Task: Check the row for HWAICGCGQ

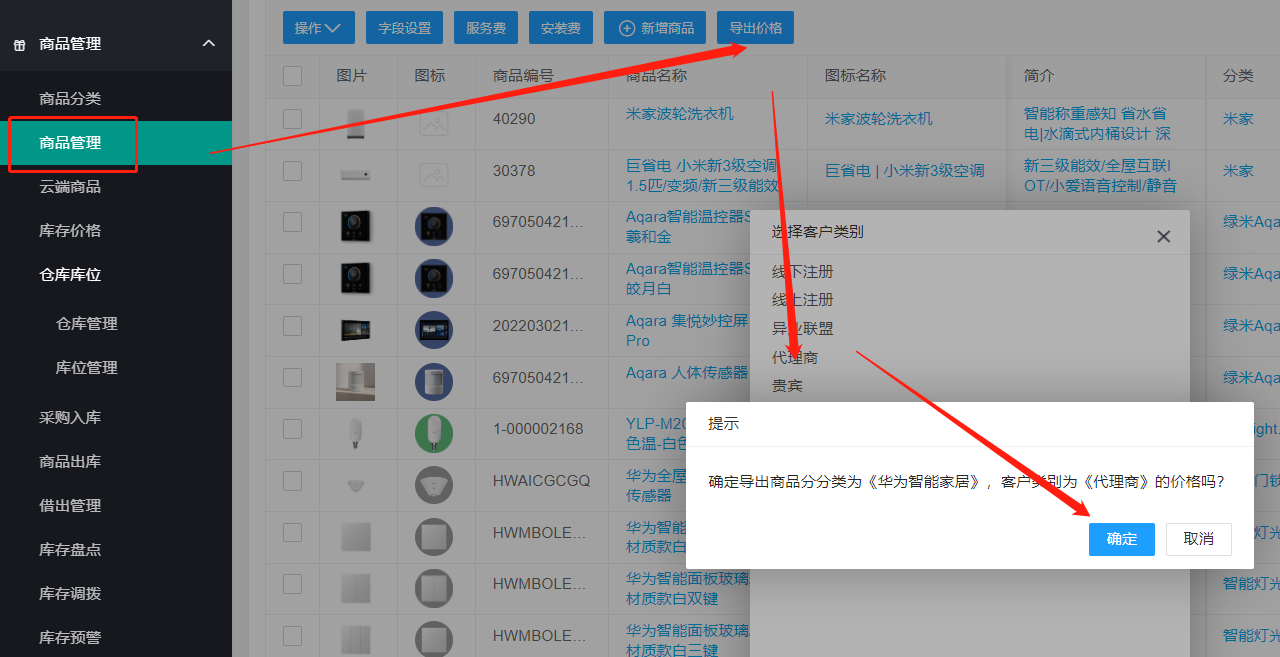Action: (x=292, y=481)
